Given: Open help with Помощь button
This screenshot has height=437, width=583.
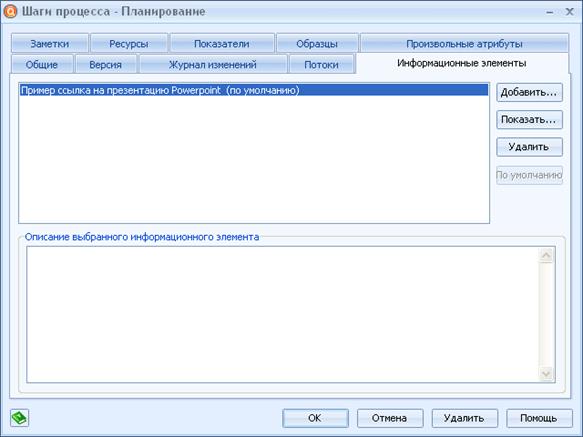Looking at the screenshot, I should [x=539, y=418].
